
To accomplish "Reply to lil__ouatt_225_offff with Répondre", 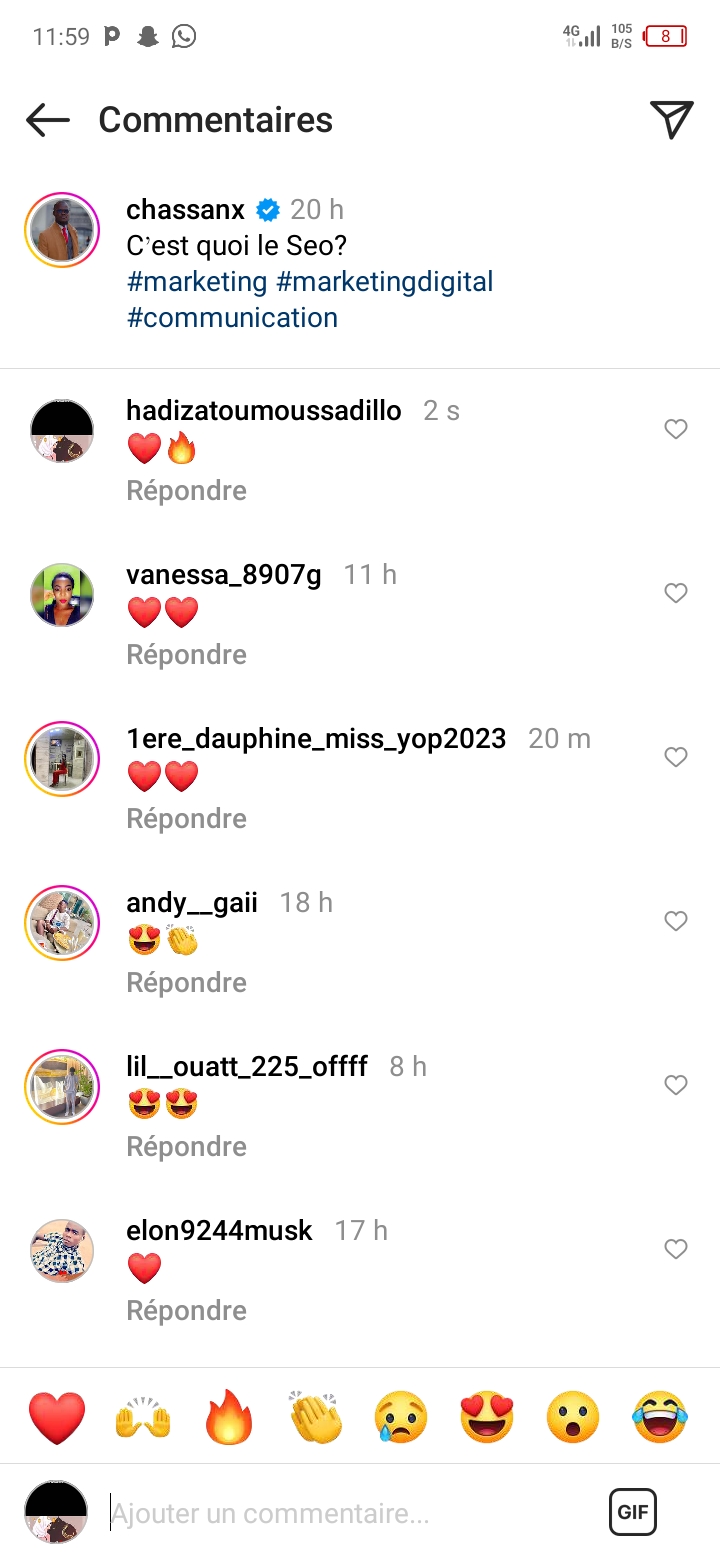I will click(187, 1147).
